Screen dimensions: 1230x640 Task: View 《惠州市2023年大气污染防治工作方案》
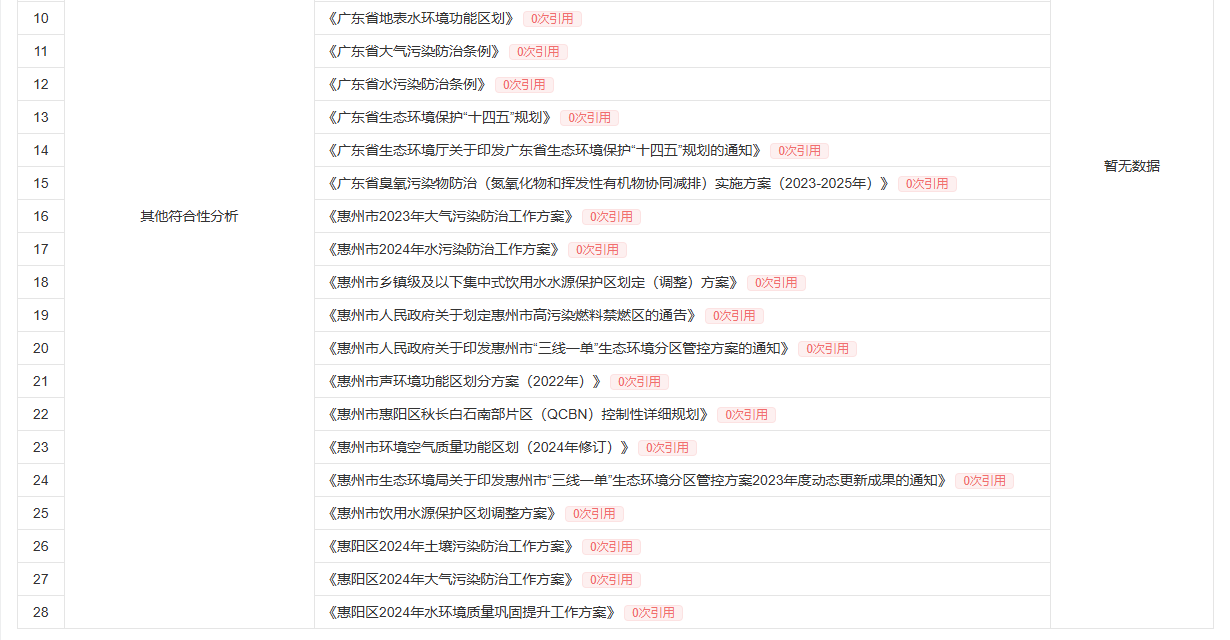coord(450,216)
